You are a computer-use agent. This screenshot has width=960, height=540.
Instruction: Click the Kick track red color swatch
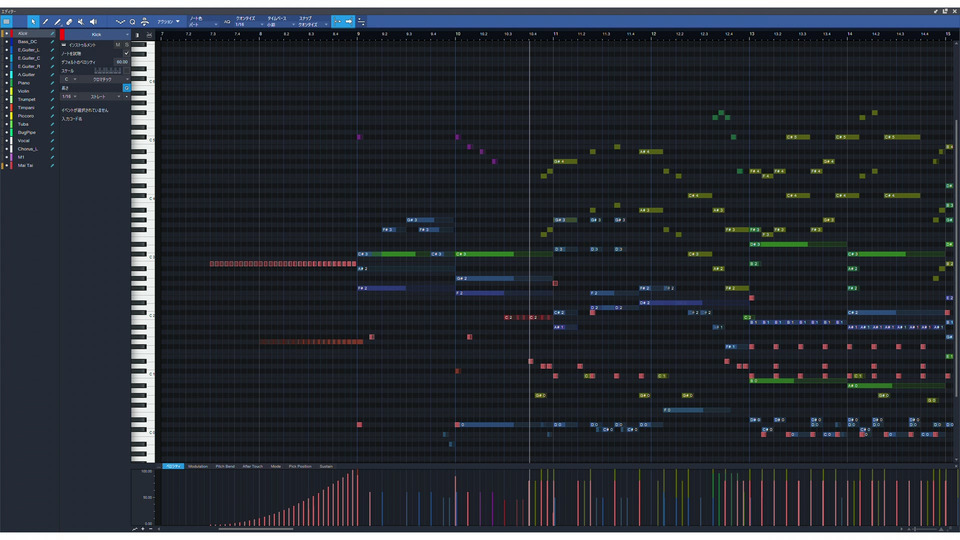[x=12, y=34]
